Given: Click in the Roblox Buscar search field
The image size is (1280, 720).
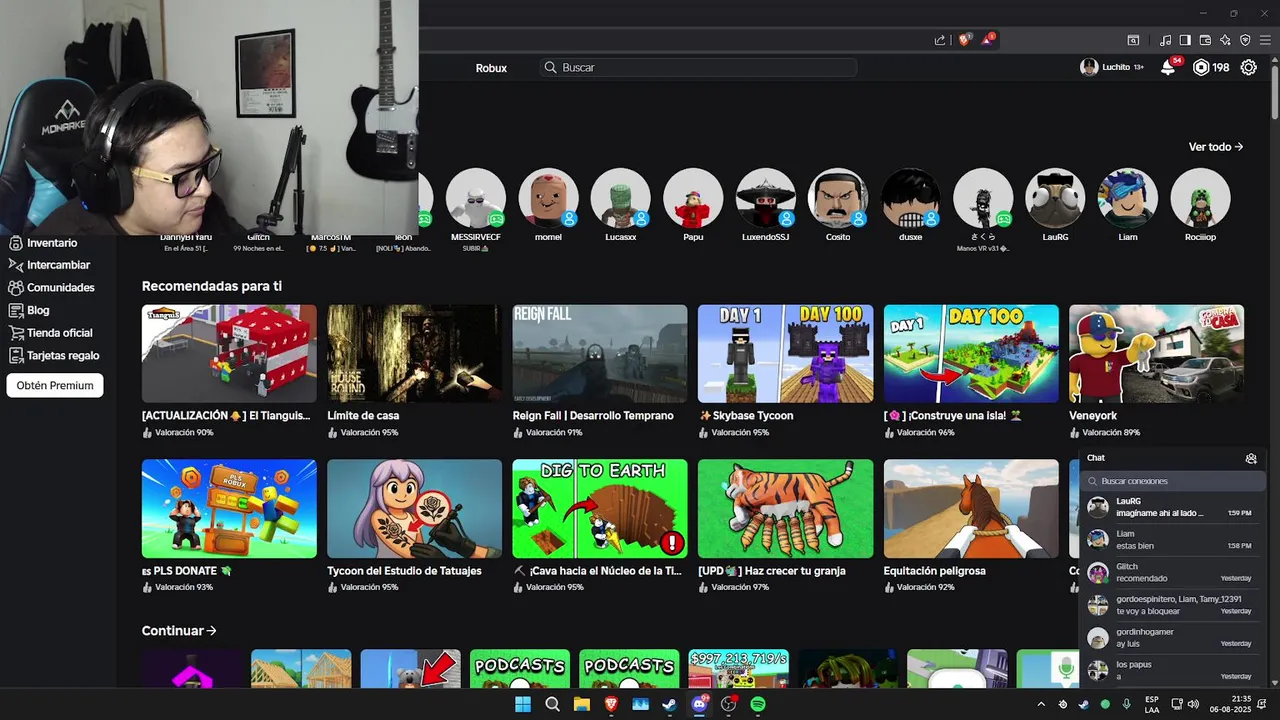Looking at the screenshot, I should (698, 68).
